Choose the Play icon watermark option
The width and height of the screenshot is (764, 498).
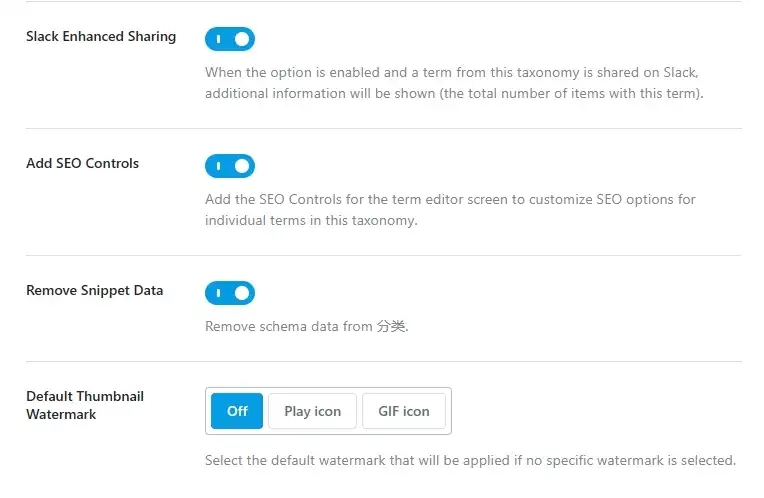pyautogui.click(x=312, y=411)
